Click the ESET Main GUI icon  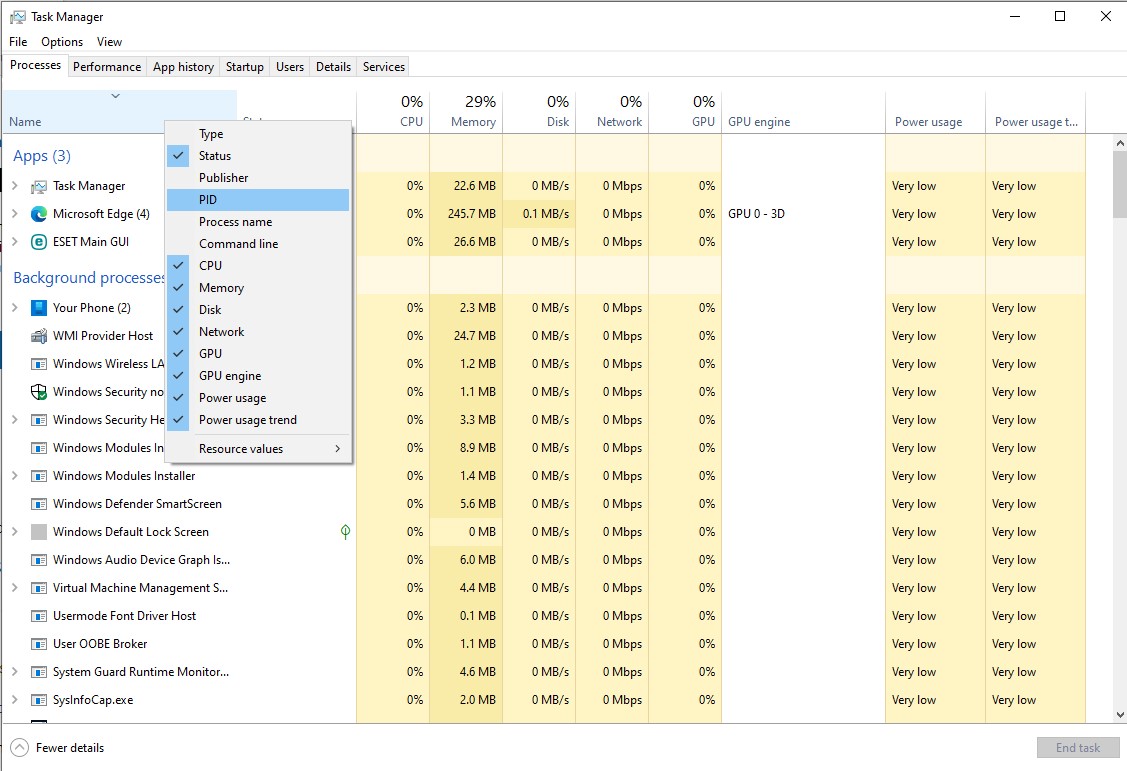(x=39, y=242)
